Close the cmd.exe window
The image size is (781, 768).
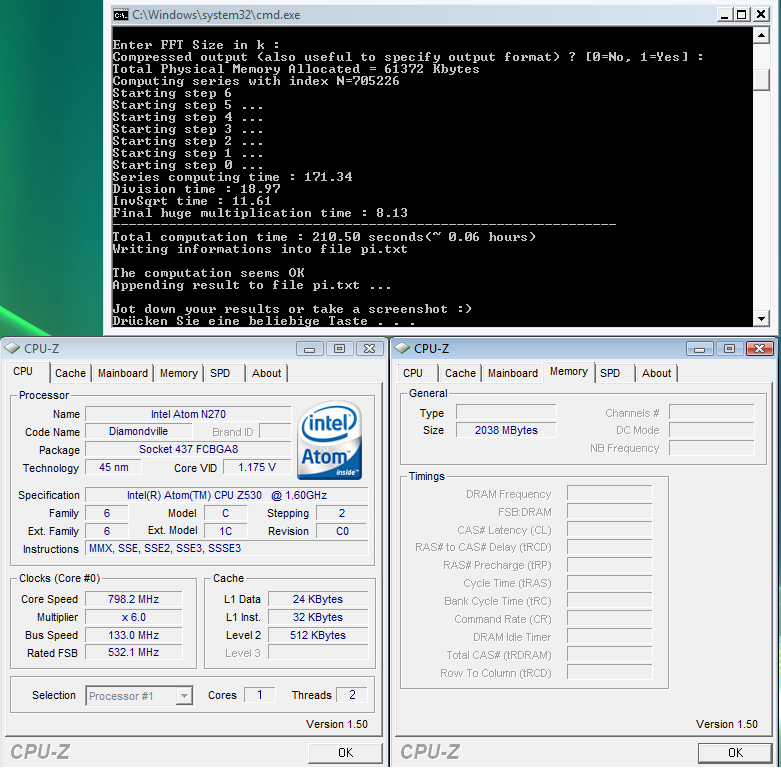761,15
